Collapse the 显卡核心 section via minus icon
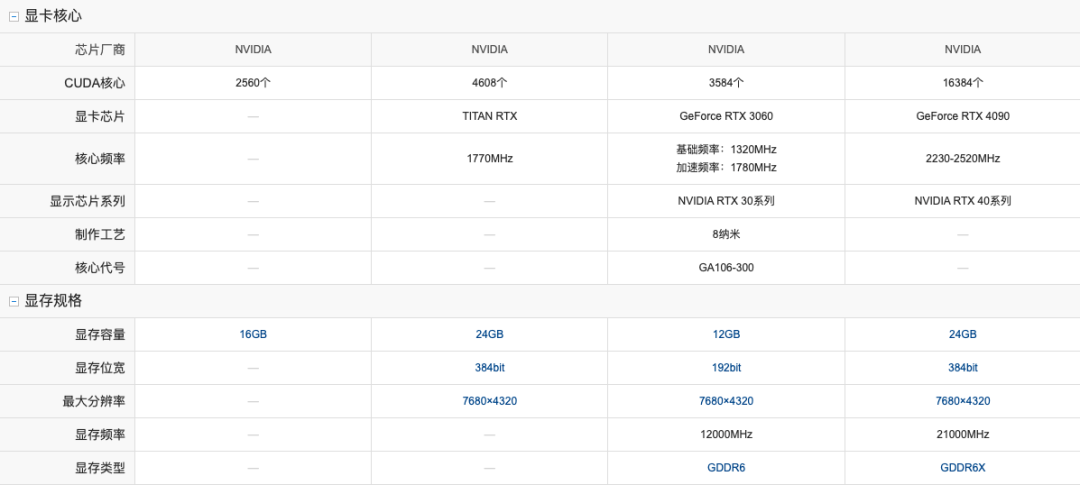1080x485 pixels. tap(14, 17)
